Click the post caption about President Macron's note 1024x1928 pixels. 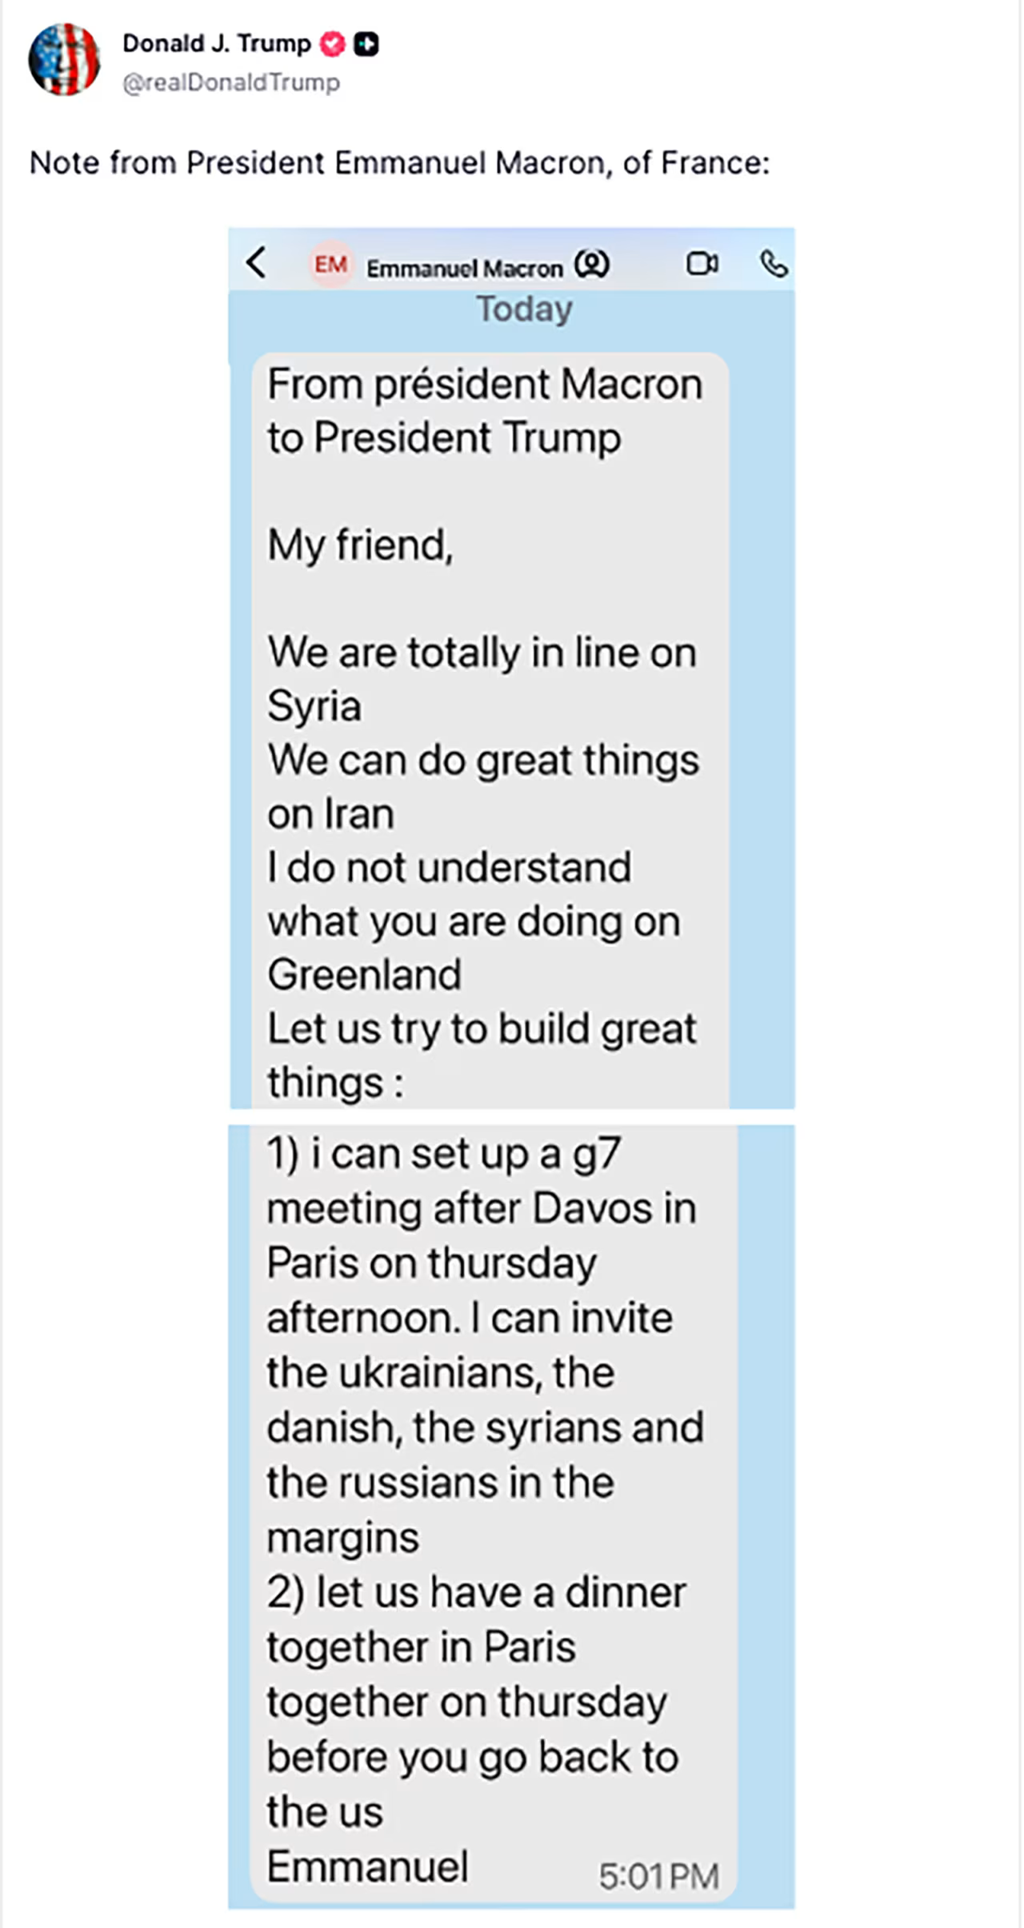[399, 162]
